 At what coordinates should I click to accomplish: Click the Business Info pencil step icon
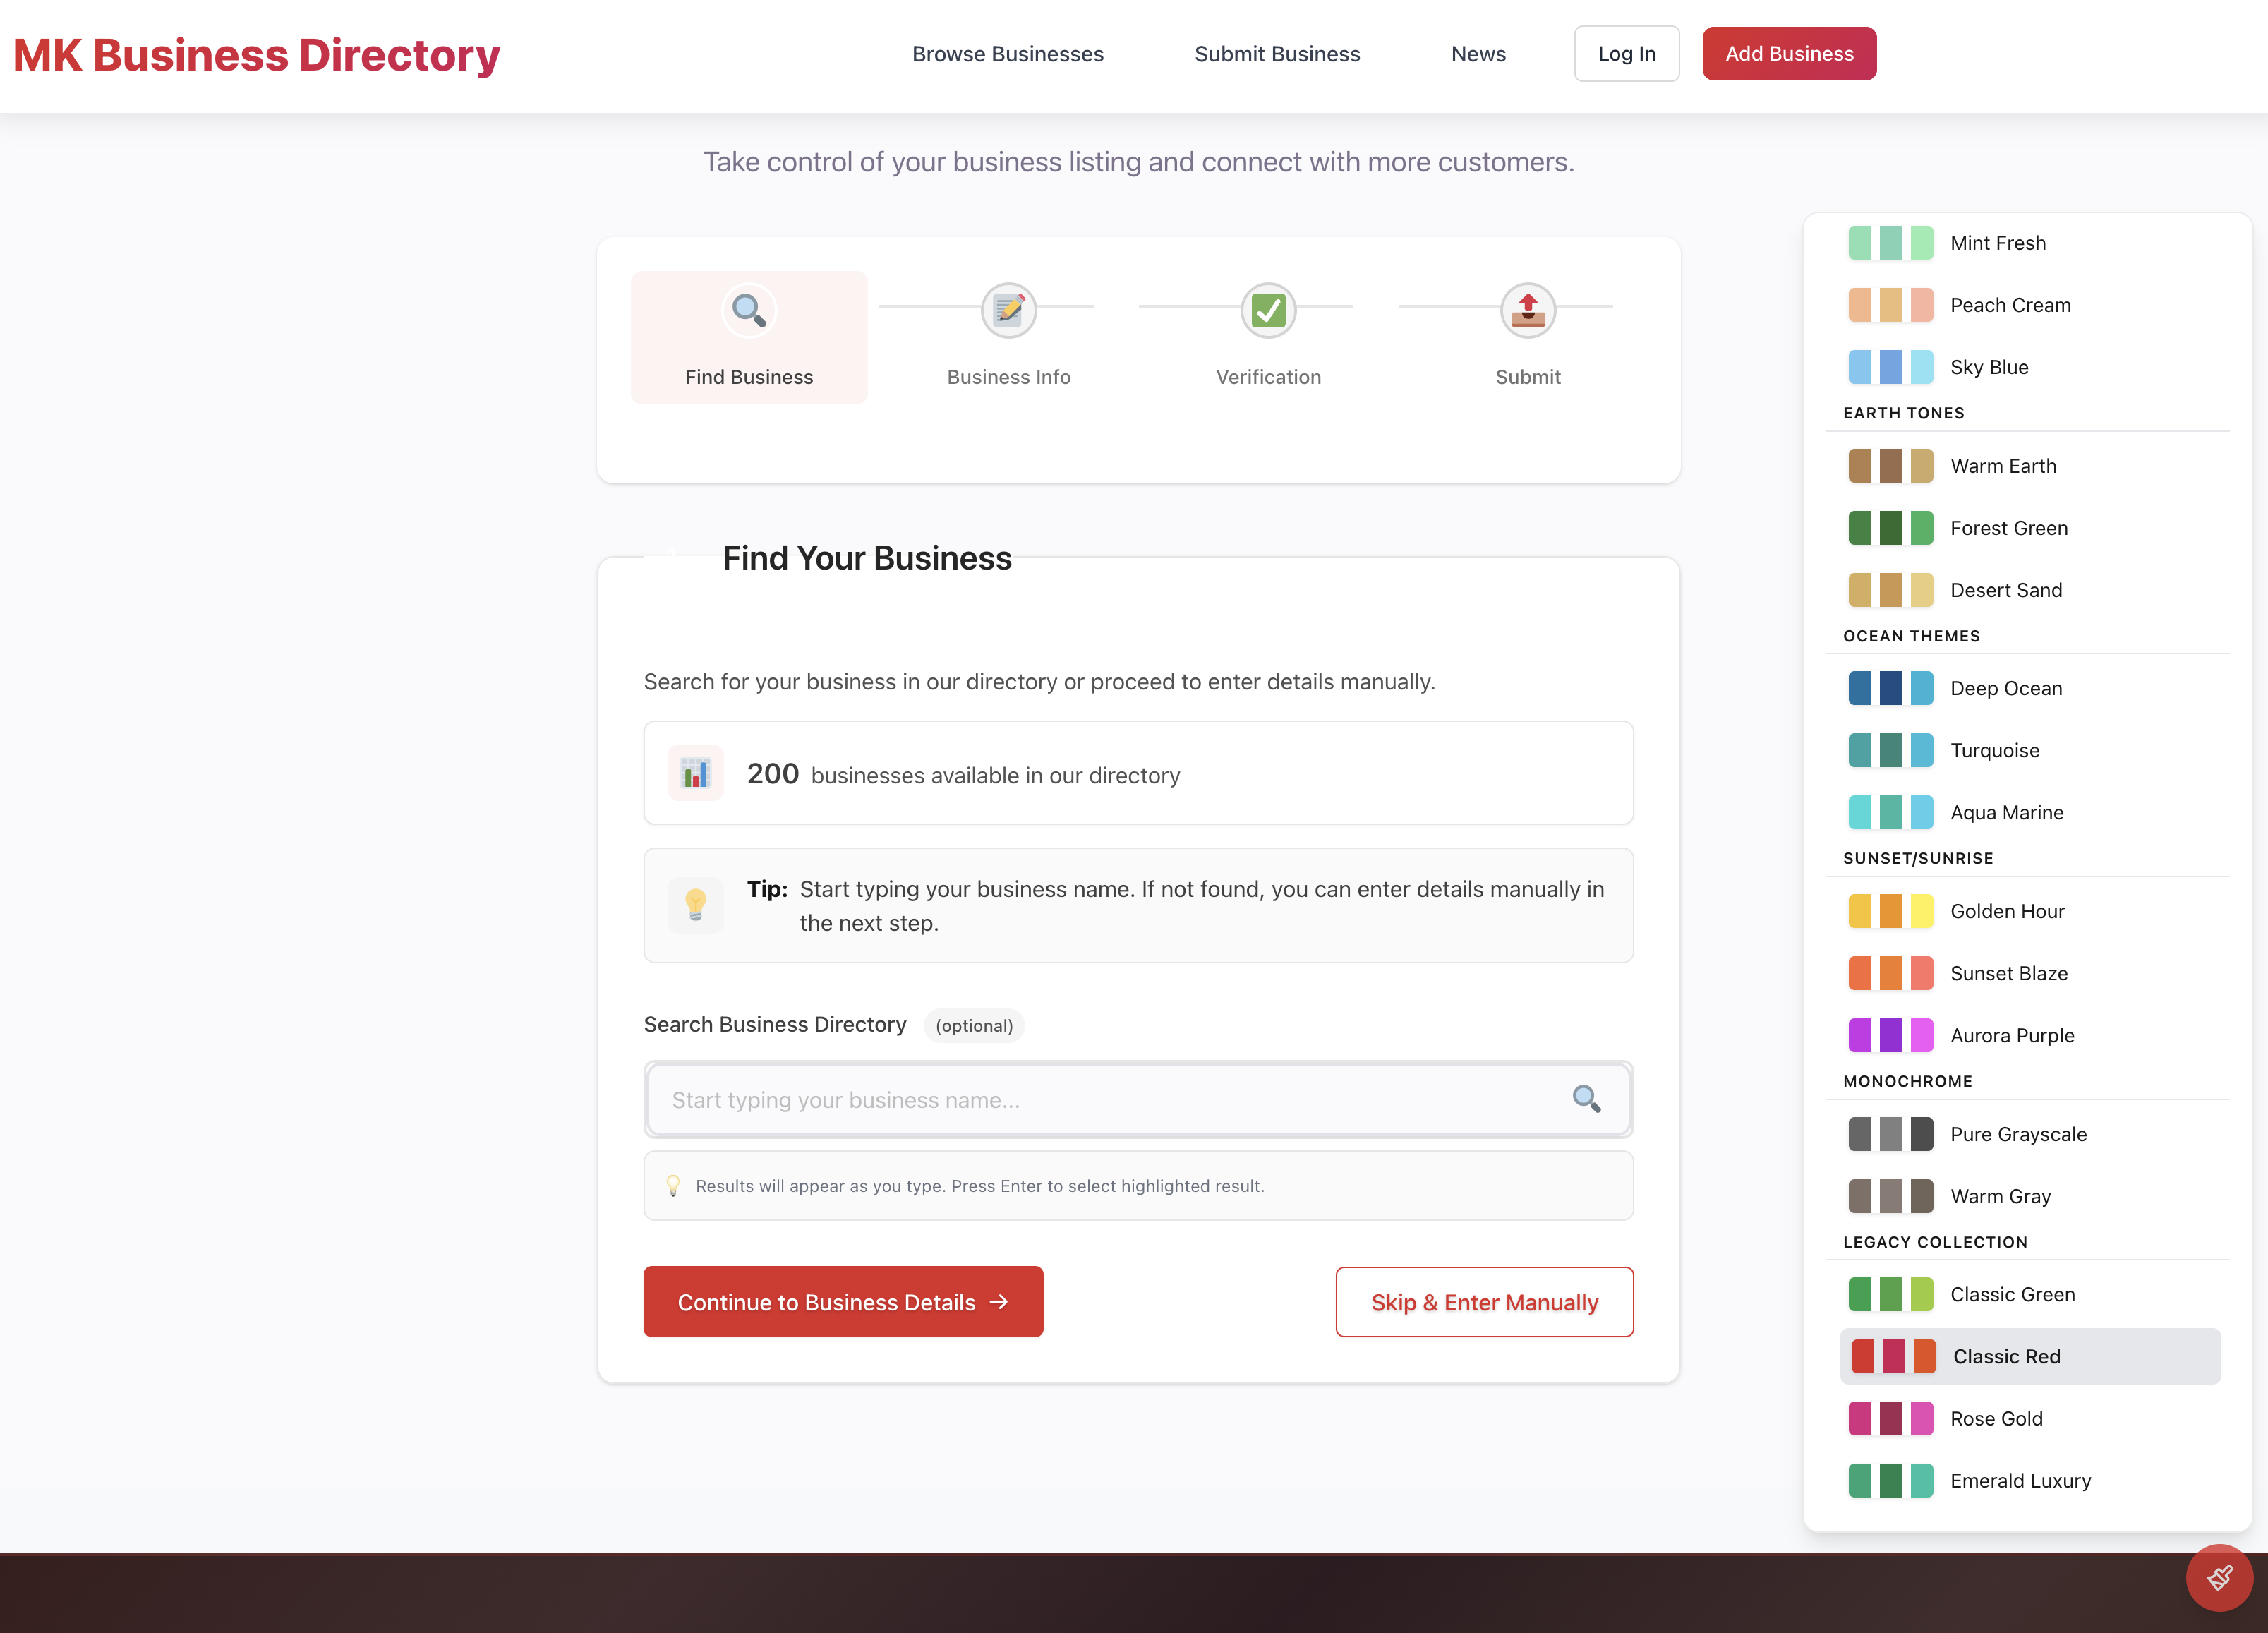1008,310
